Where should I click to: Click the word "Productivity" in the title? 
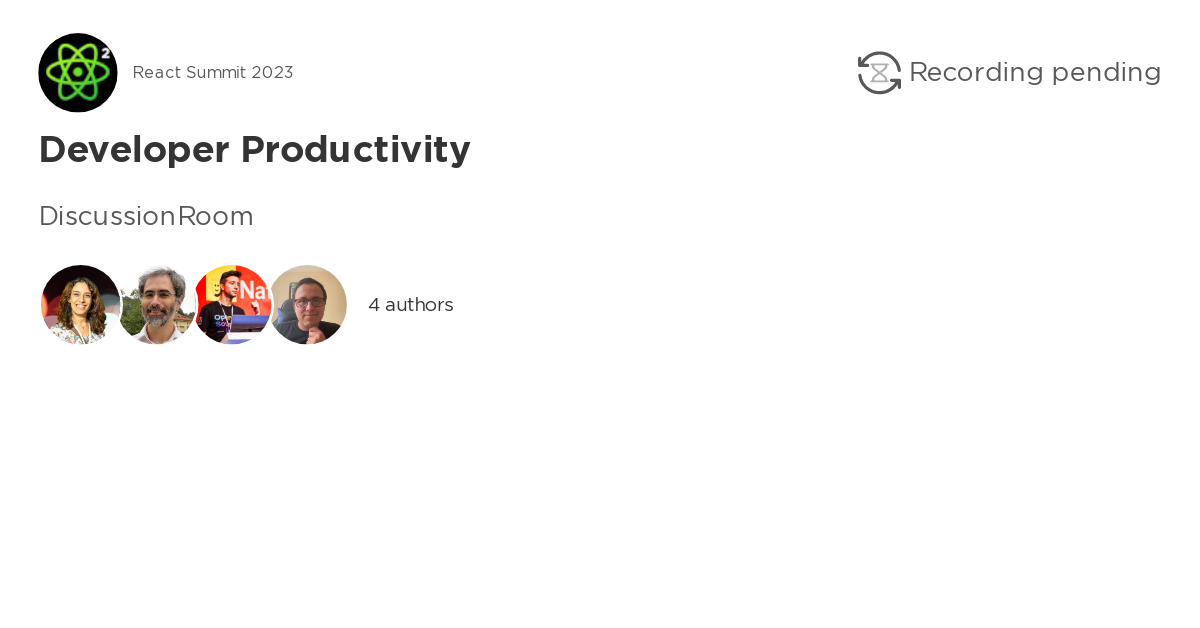click(356, 150)
